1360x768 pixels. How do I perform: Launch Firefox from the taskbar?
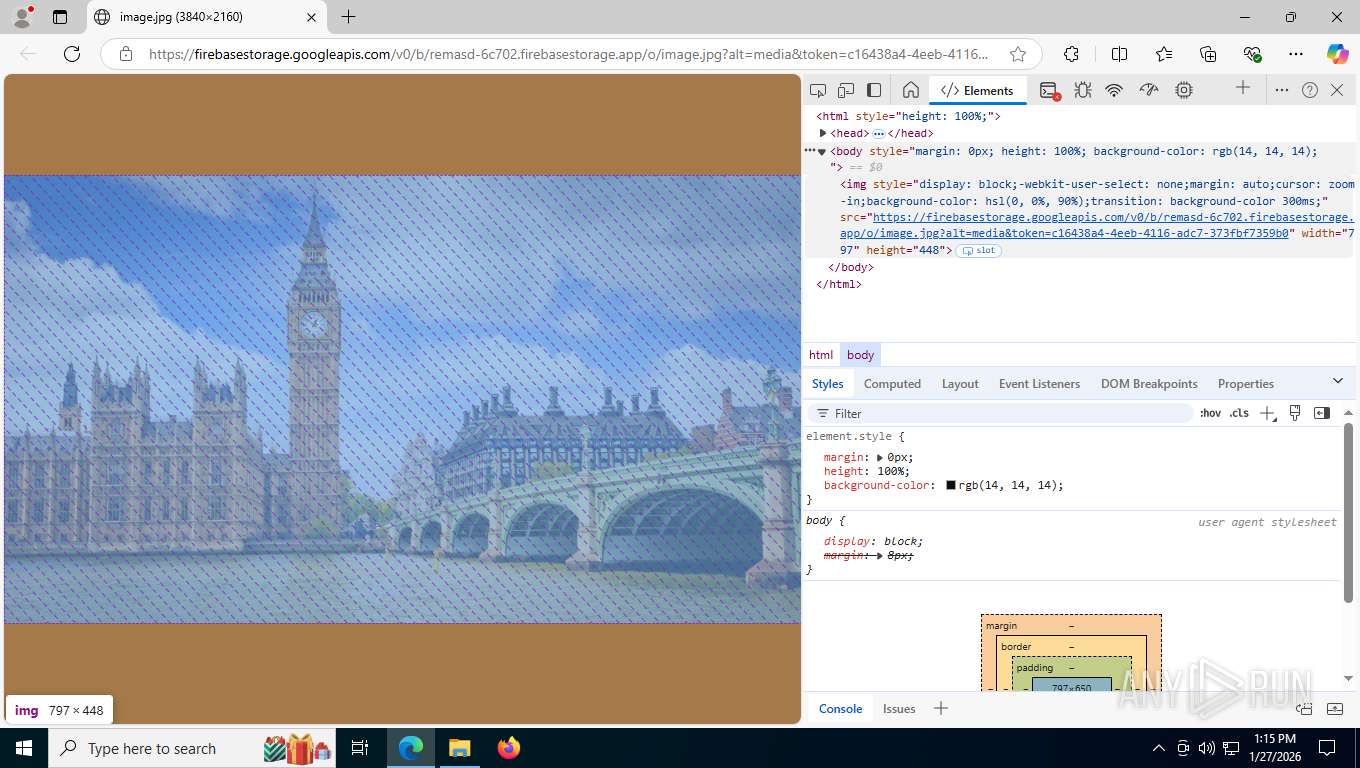(509, 748)
